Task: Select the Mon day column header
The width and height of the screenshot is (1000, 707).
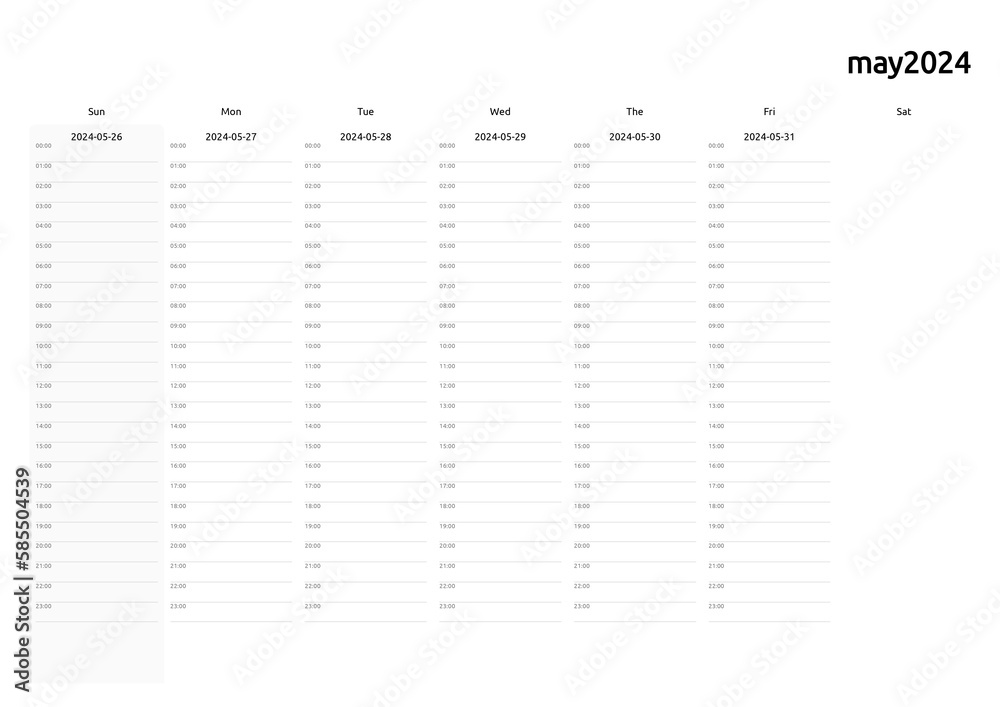Action: 231,112
